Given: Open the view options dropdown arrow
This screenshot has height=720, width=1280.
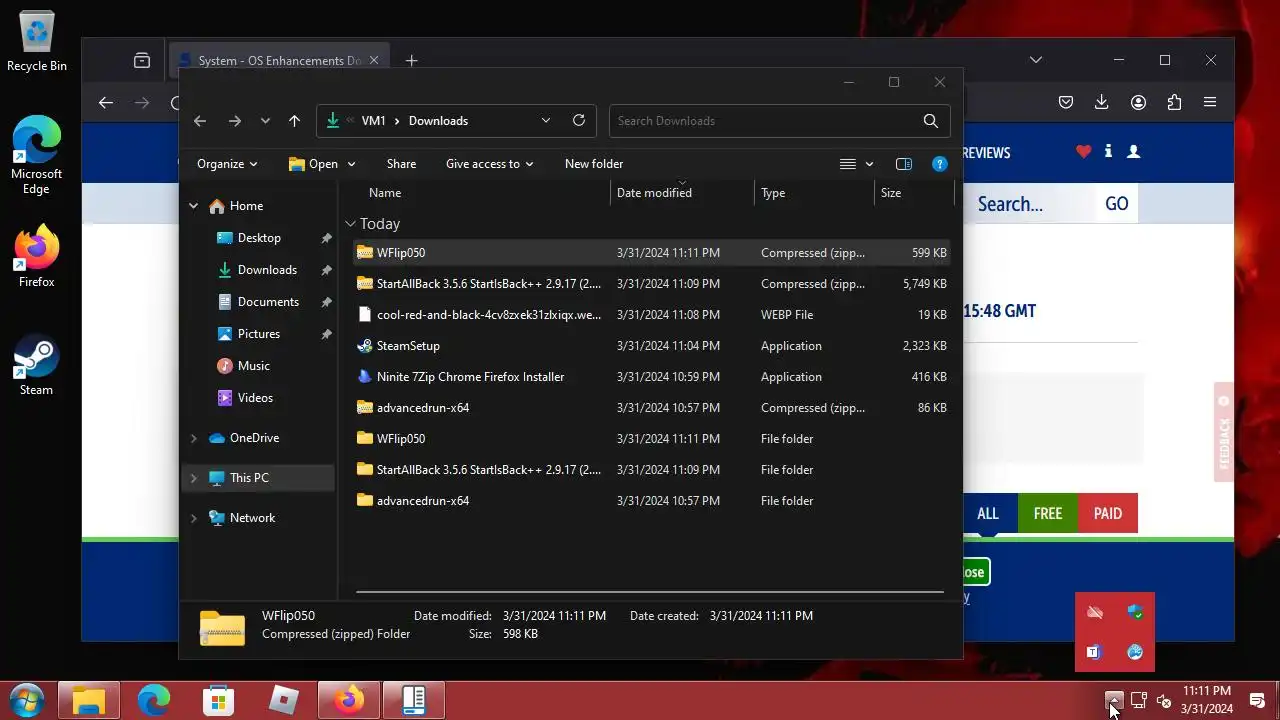Looking at the screenshot, I should click(x=869, y=164).
